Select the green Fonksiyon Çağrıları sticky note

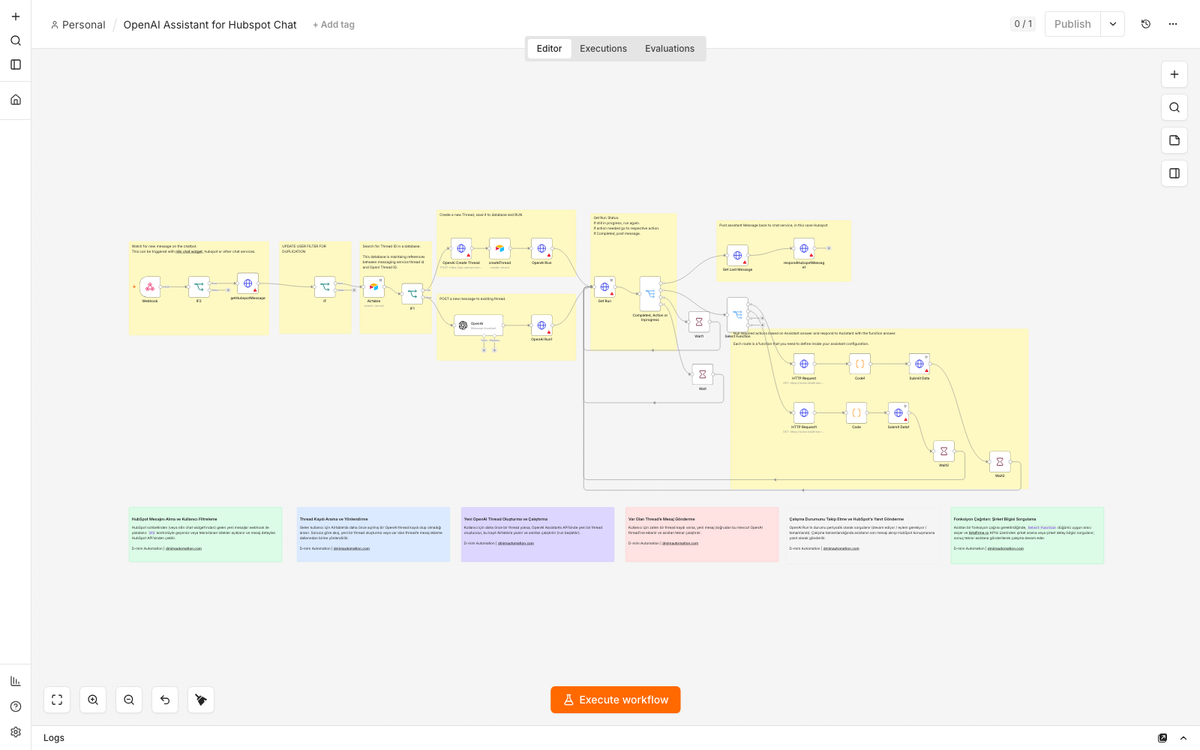(x=1027, y=535)
